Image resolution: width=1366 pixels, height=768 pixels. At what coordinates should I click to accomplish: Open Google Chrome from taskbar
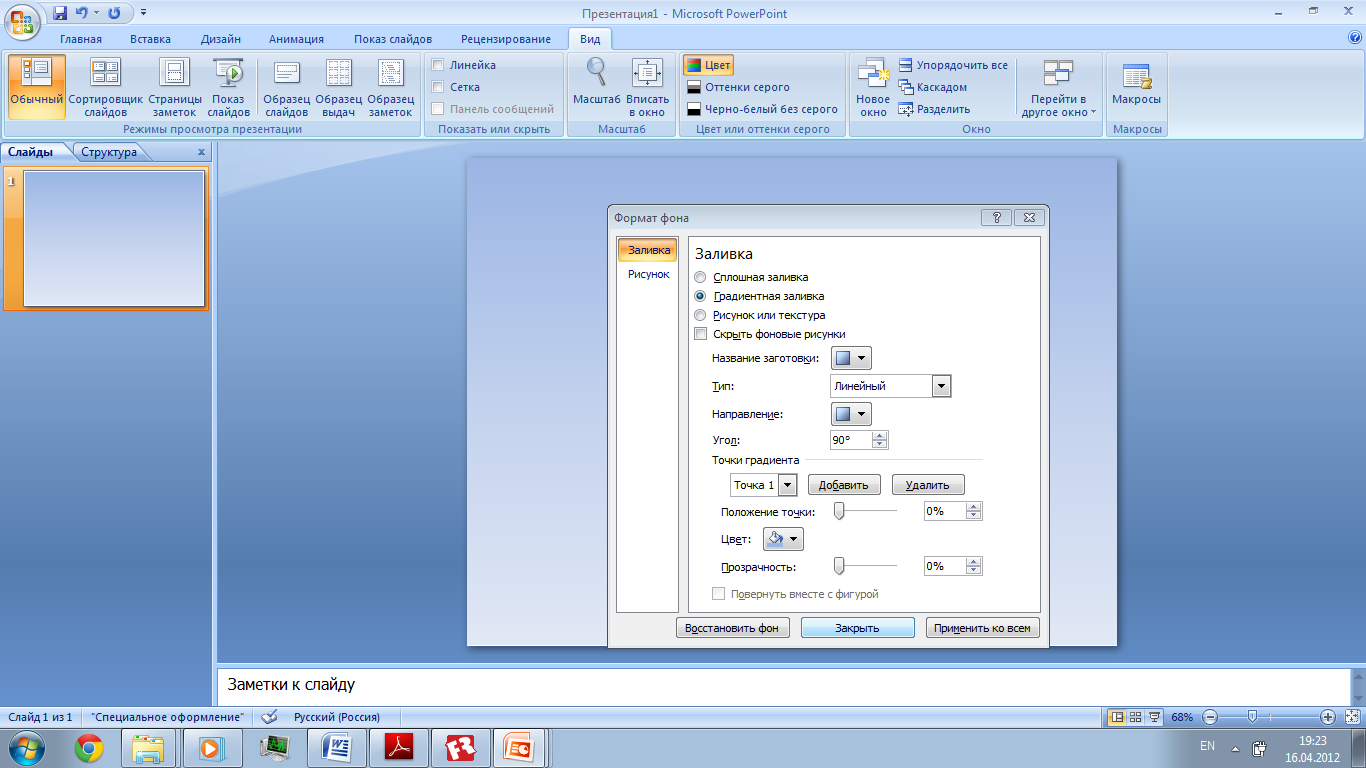point(89,748)
